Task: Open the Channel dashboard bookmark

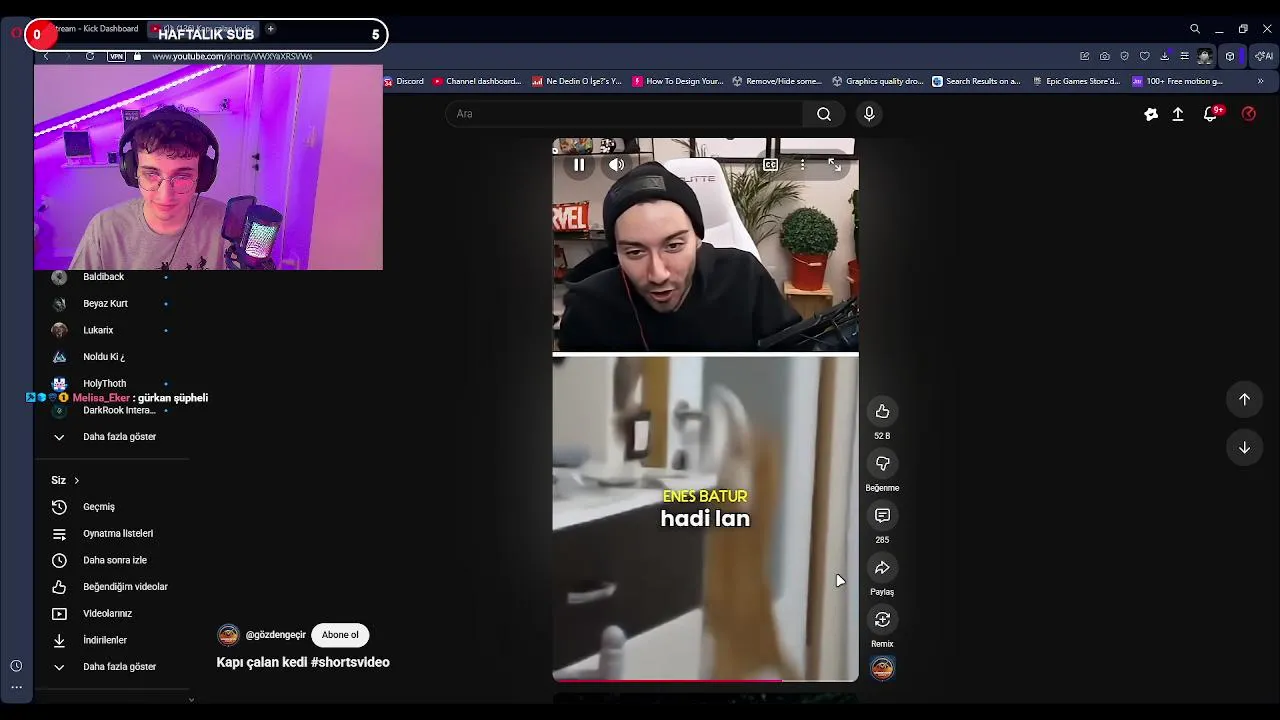Action: 477,81
